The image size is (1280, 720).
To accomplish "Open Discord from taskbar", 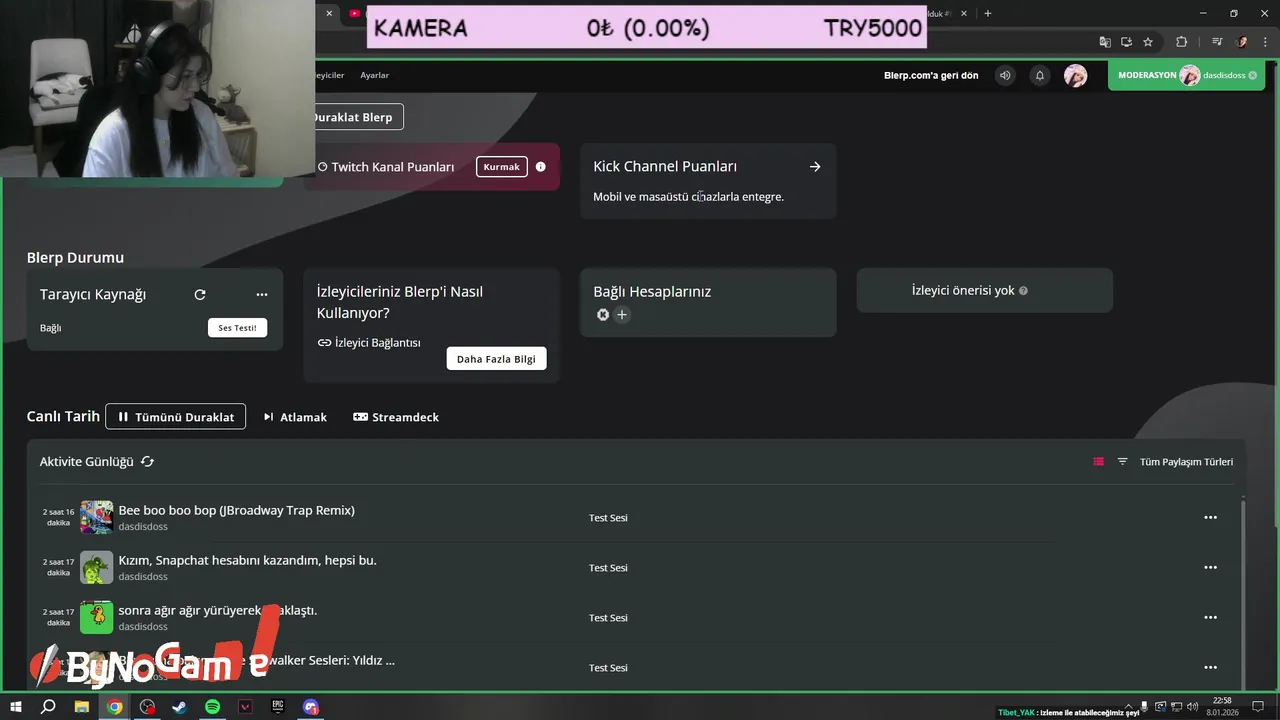I will pos(311,707).
